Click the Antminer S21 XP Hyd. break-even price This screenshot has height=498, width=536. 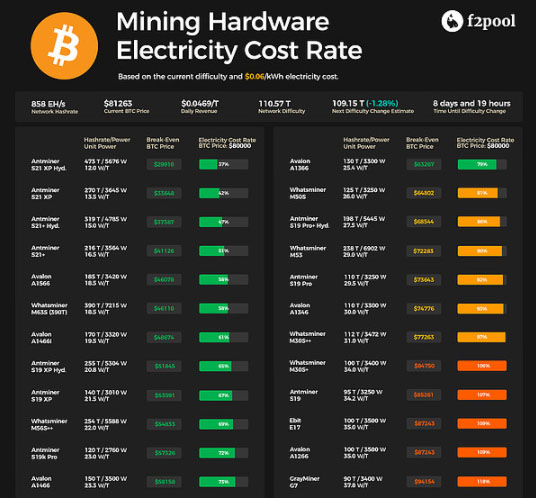pos(164,164)
